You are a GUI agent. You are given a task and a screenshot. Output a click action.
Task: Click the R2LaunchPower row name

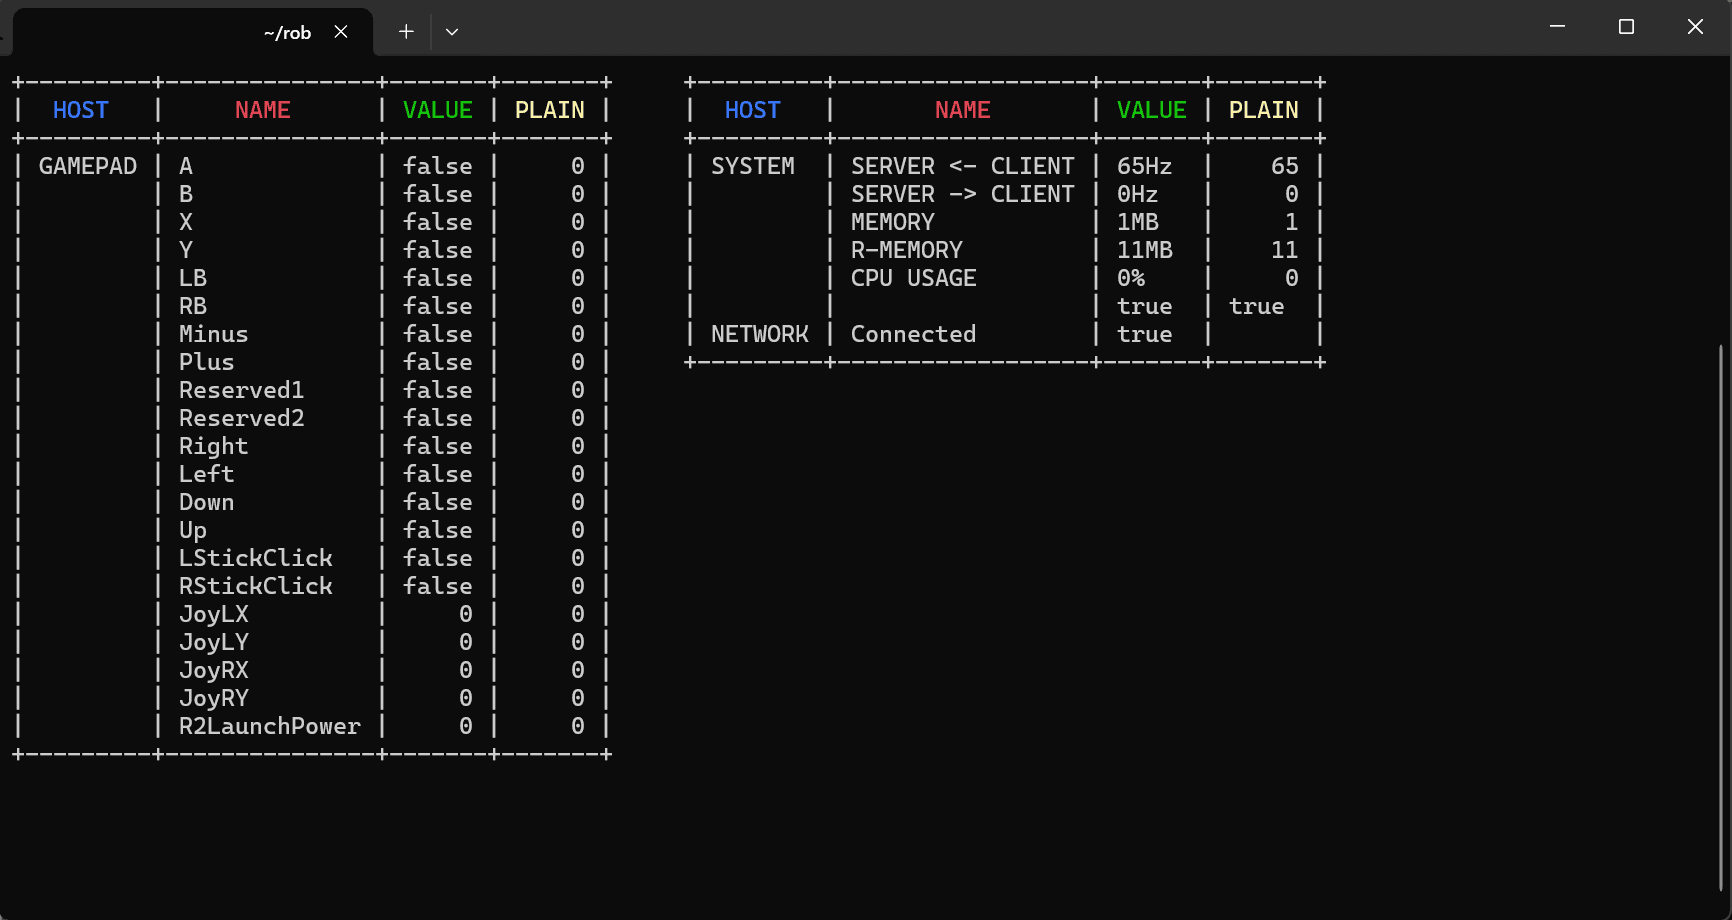pos(269,726)
